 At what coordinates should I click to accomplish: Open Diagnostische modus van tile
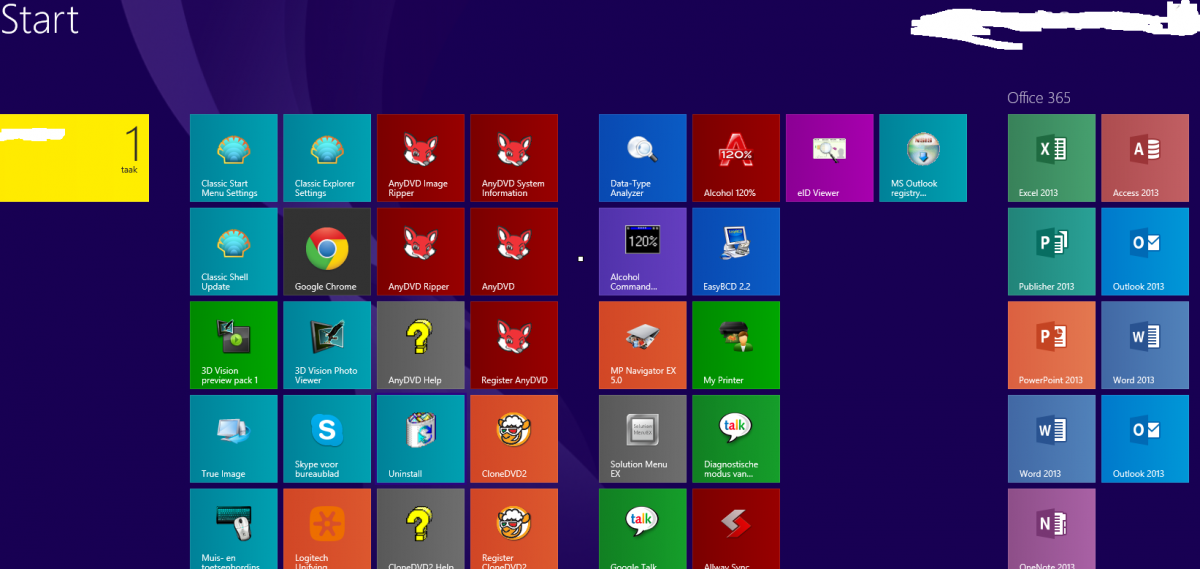click(736, 439)
